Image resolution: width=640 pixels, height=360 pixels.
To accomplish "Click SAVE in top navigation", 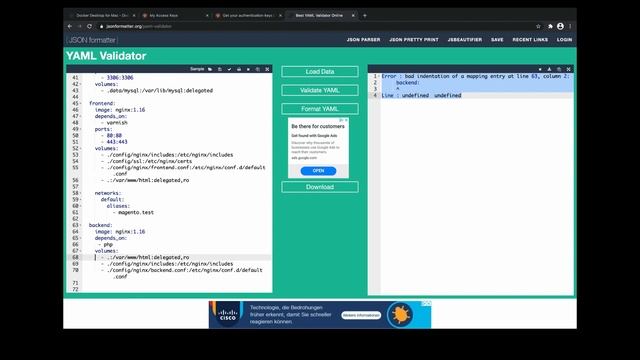I will click(497, 40).
